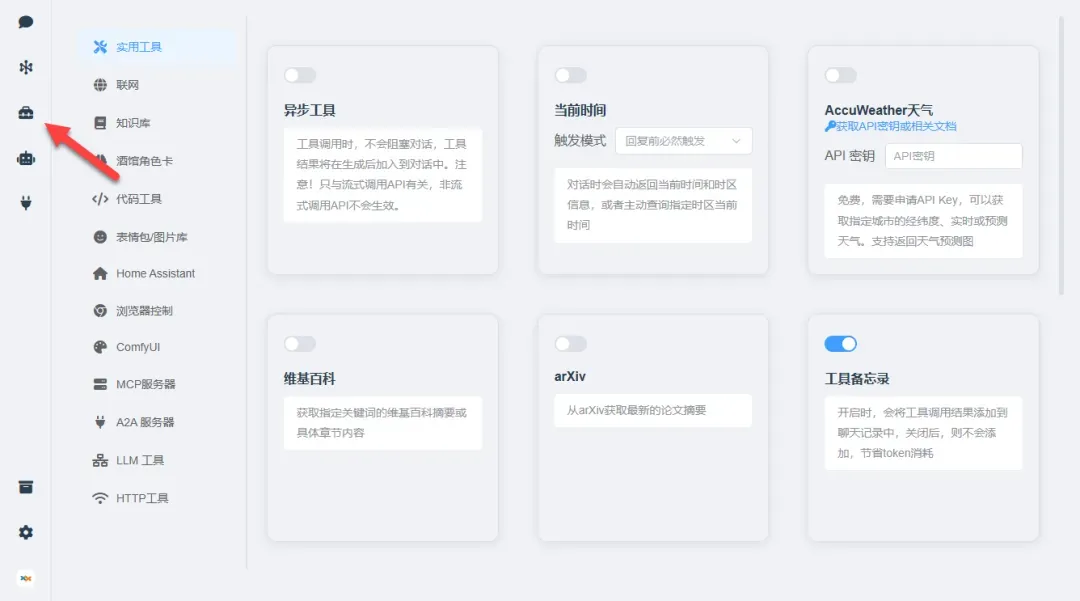The image size is (1080, 601).
Task: Click the app logo at bottom of left rail
Action: coord(25,578)
